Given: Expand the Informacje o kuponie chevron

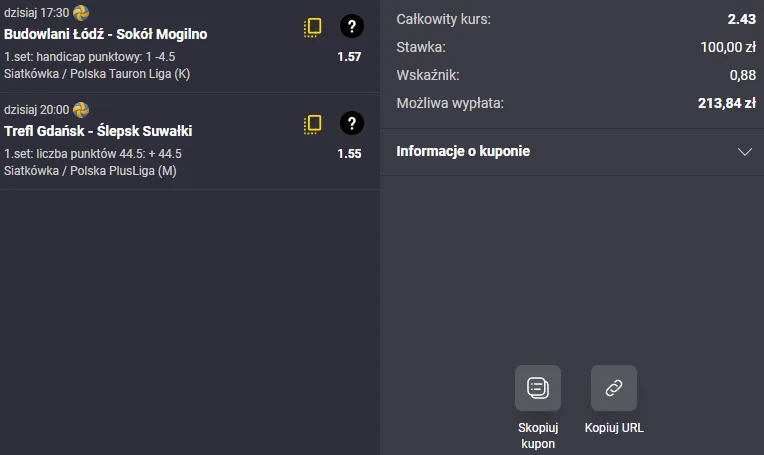Looking at the screenshot, I should 744,152.
